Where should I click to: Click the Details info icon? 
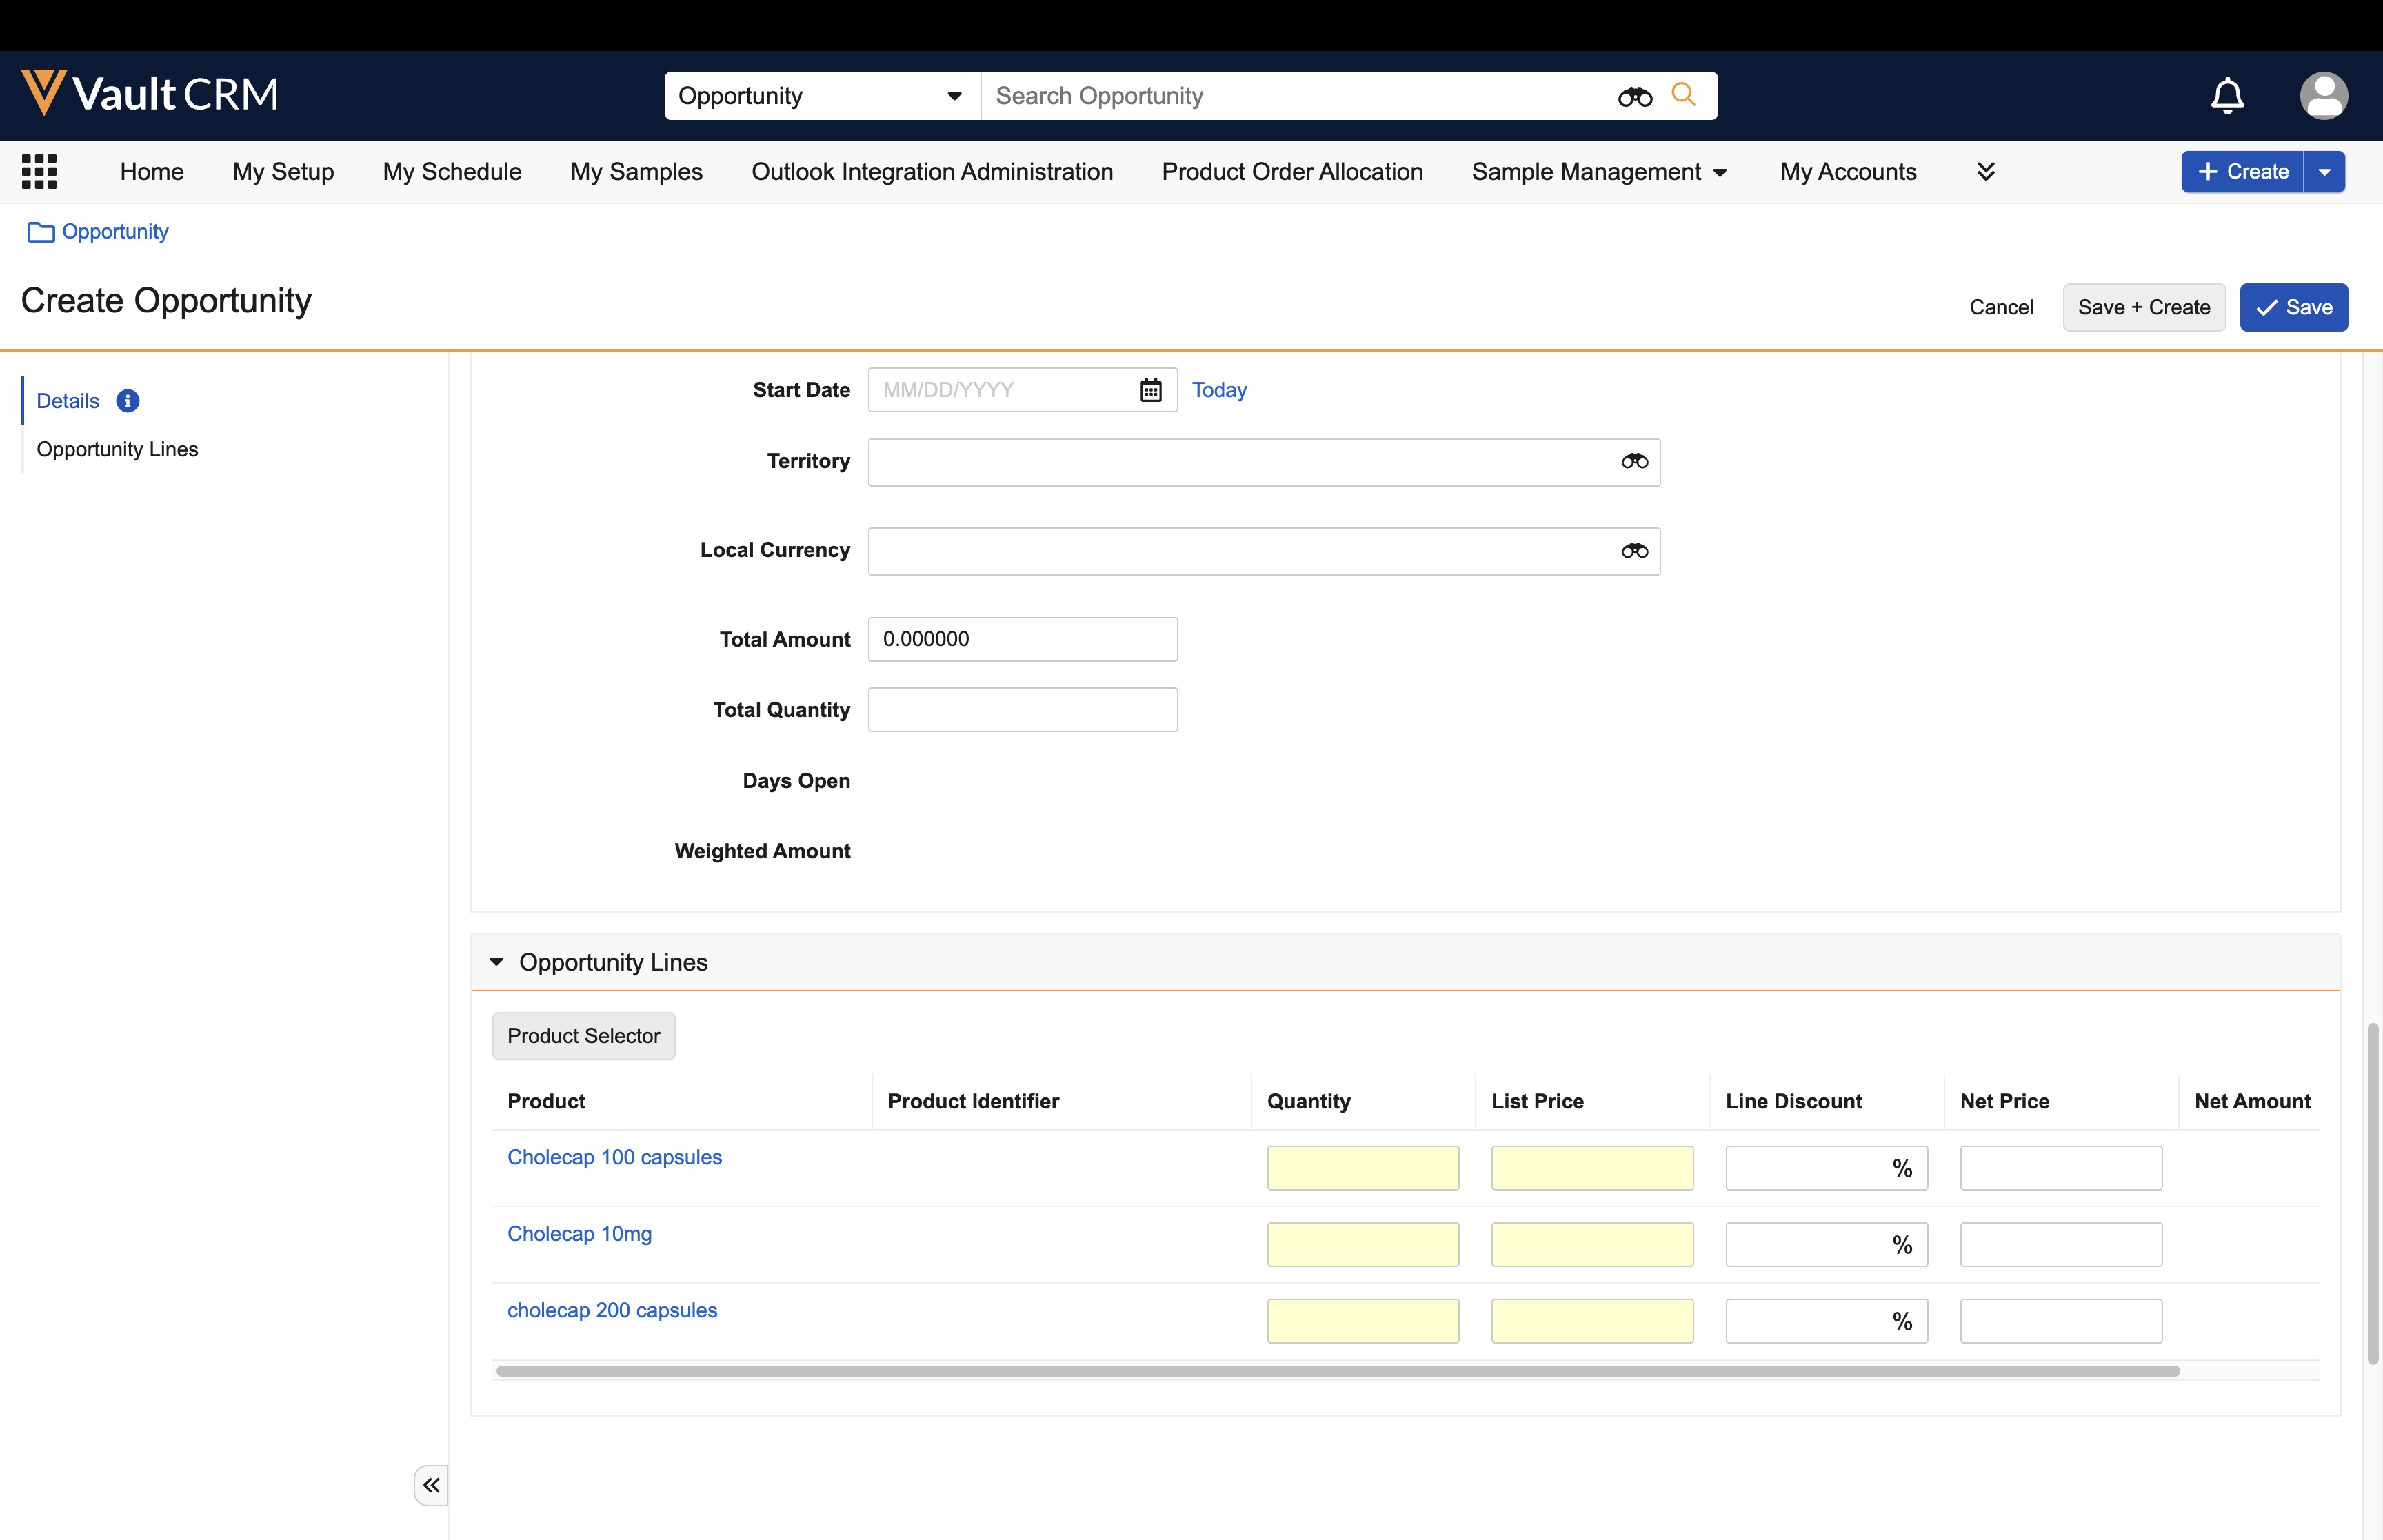click(x=127, y=401)
